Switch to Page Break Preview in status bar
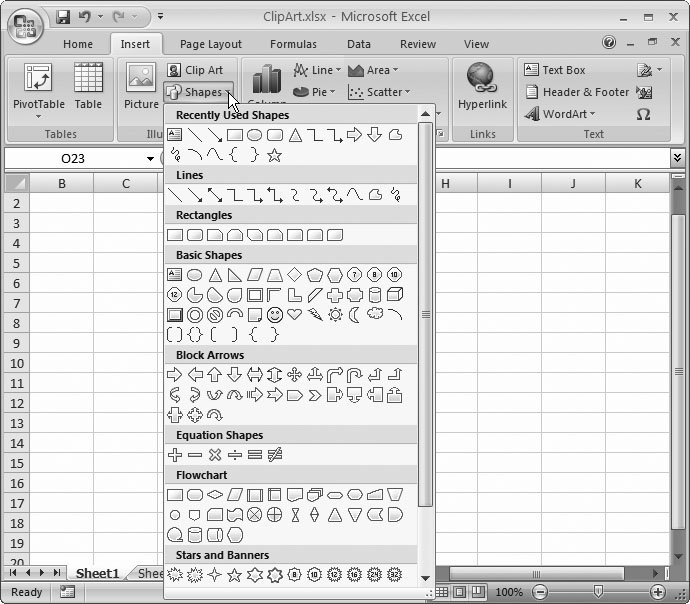690x604 pixels. (x=478, y=592)
